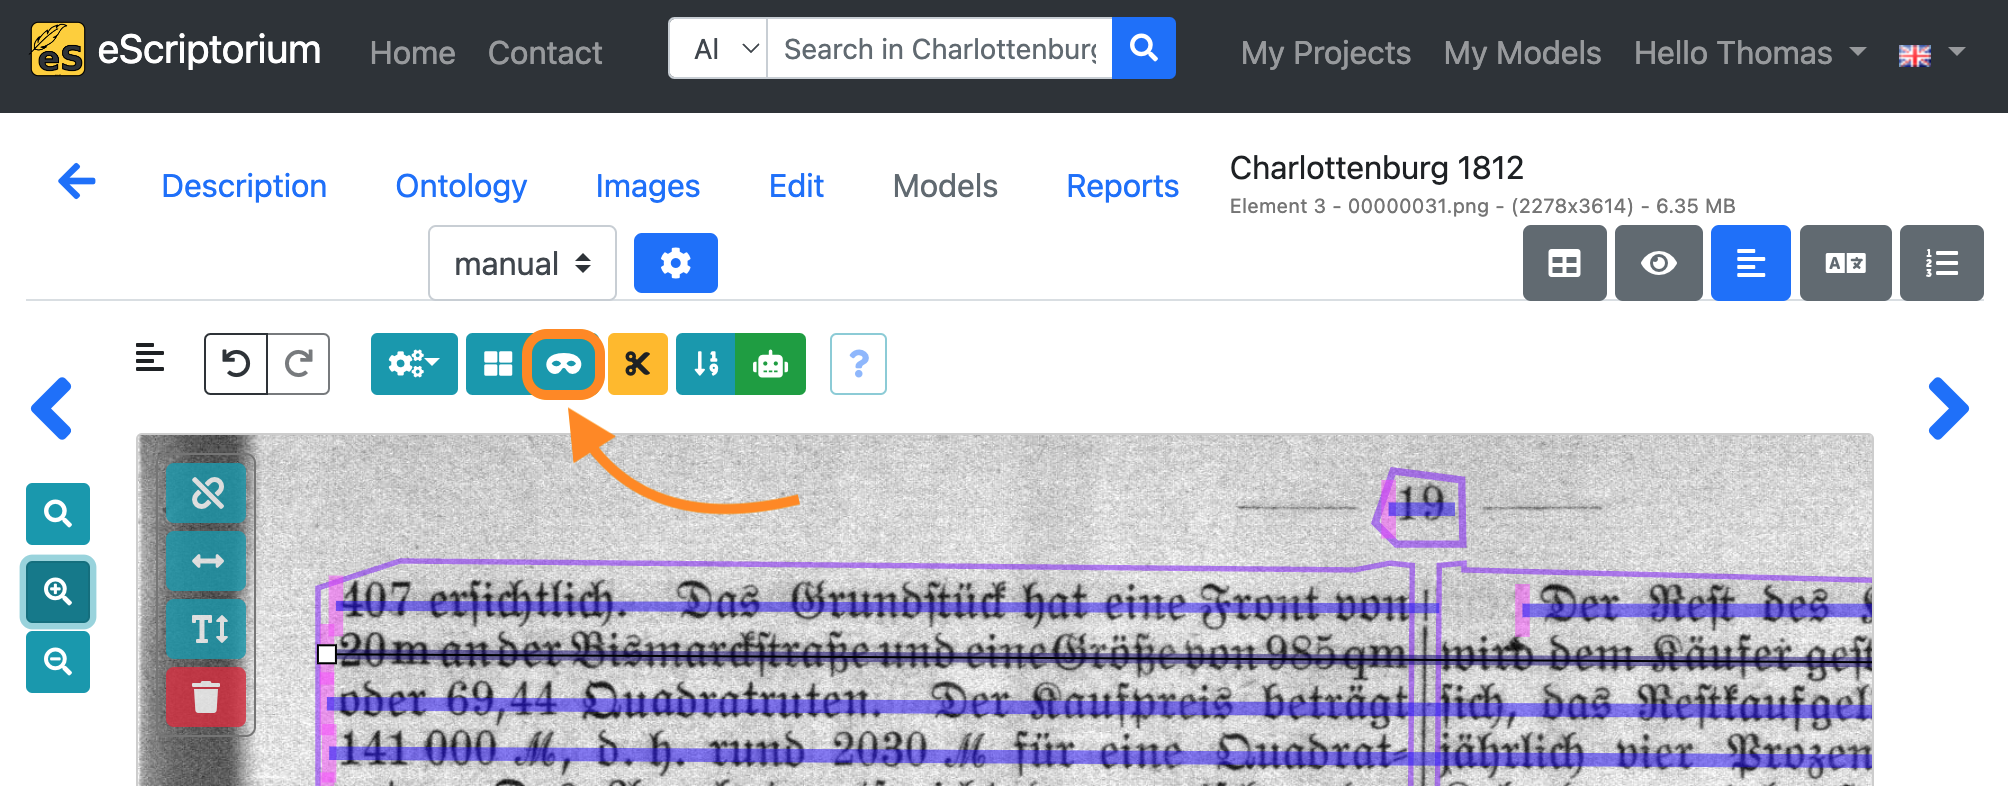Toggle the regions mode grid button
2008x786 pixels.
coord(497,364)
